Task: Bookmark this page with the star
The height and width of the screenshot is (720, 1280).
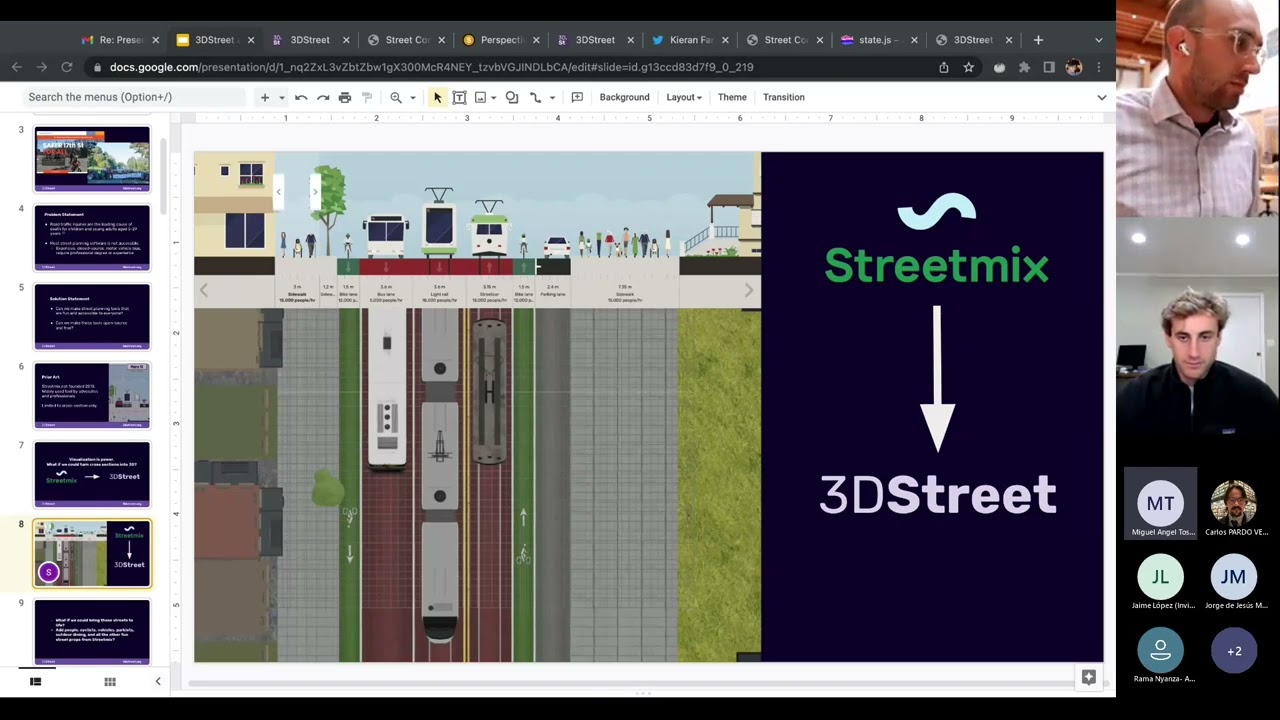Action: click(x=968, y=67)
